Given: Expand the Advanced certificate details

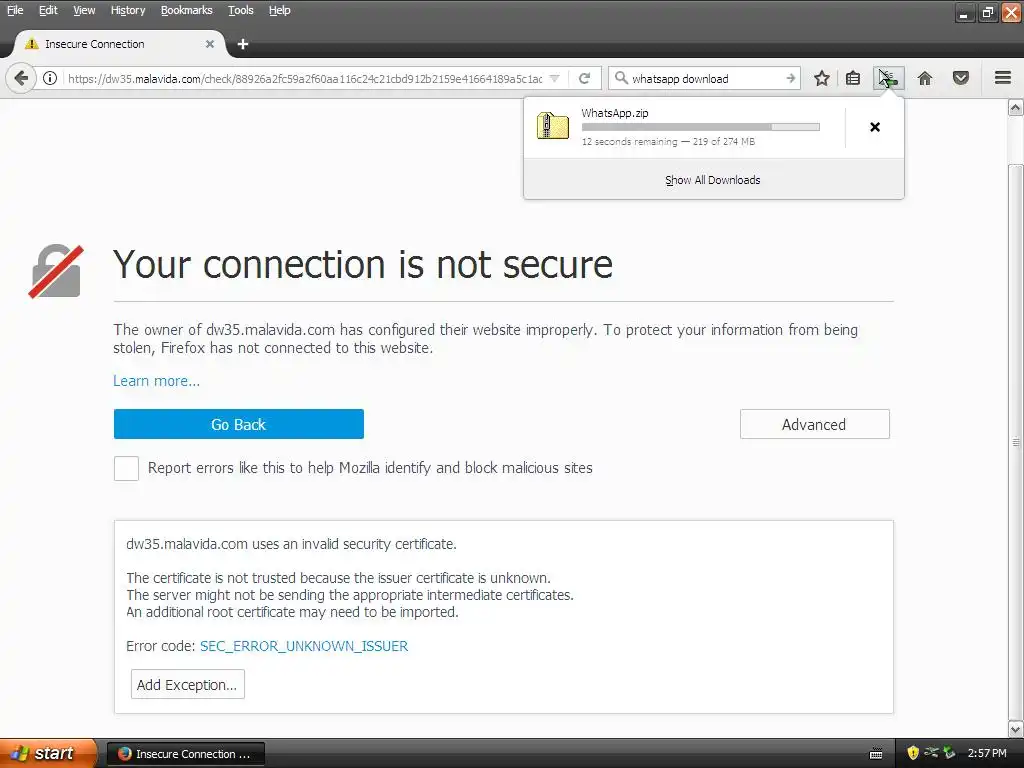Looking at the screenshot, I should [x=814, y=424].
